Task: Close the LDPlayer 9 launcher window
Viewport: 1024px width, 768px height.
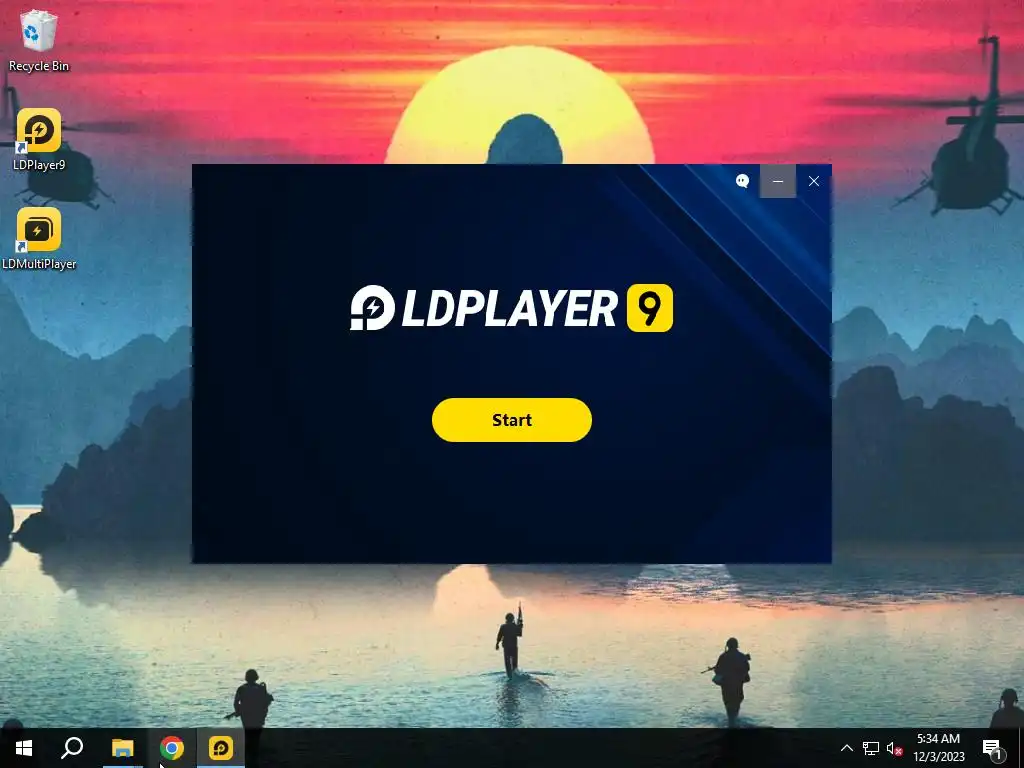Action: (814, 181)
